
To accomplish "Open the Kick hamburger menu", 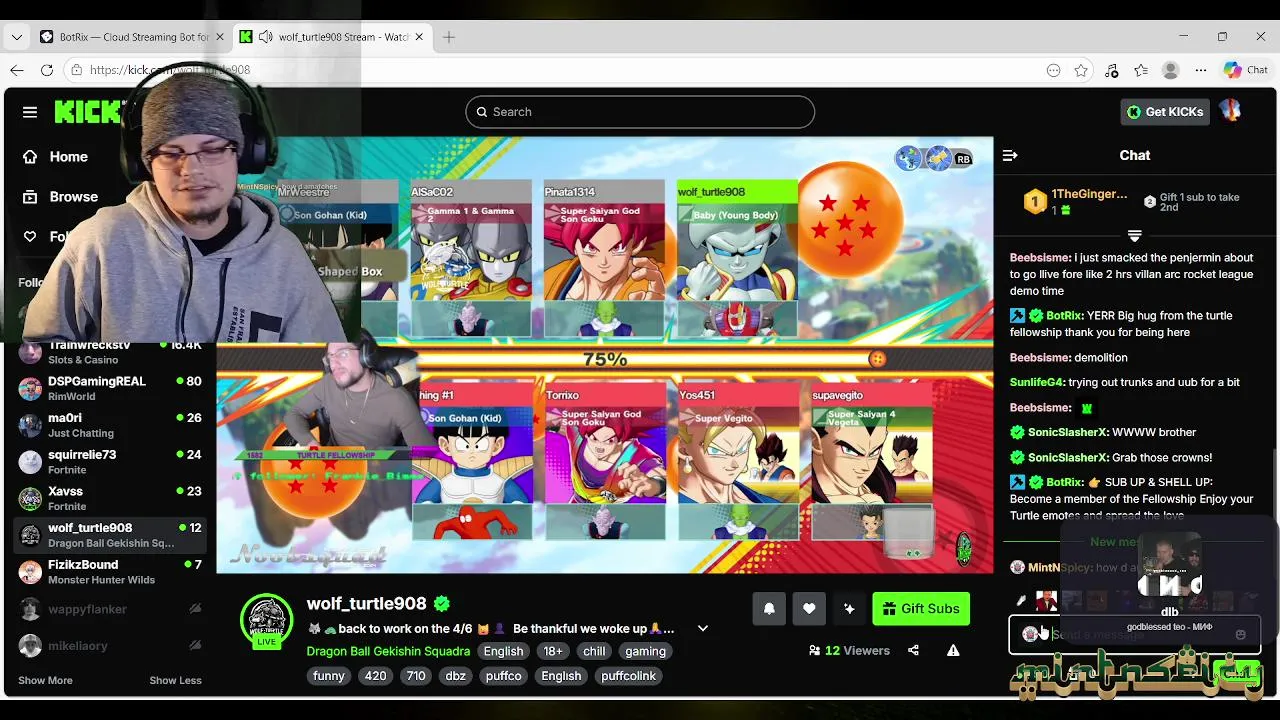I will tap(30, 112).
